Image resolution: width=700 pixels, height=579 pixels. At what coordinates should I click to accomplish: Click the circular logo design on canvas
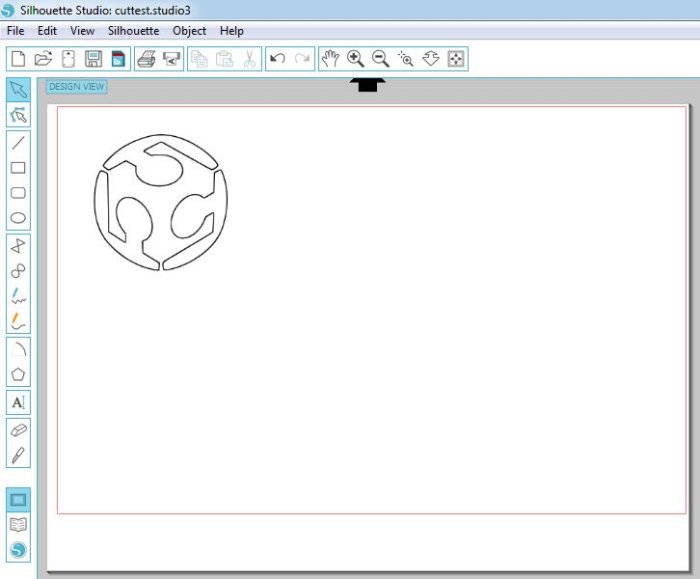(x=161, y=202)
